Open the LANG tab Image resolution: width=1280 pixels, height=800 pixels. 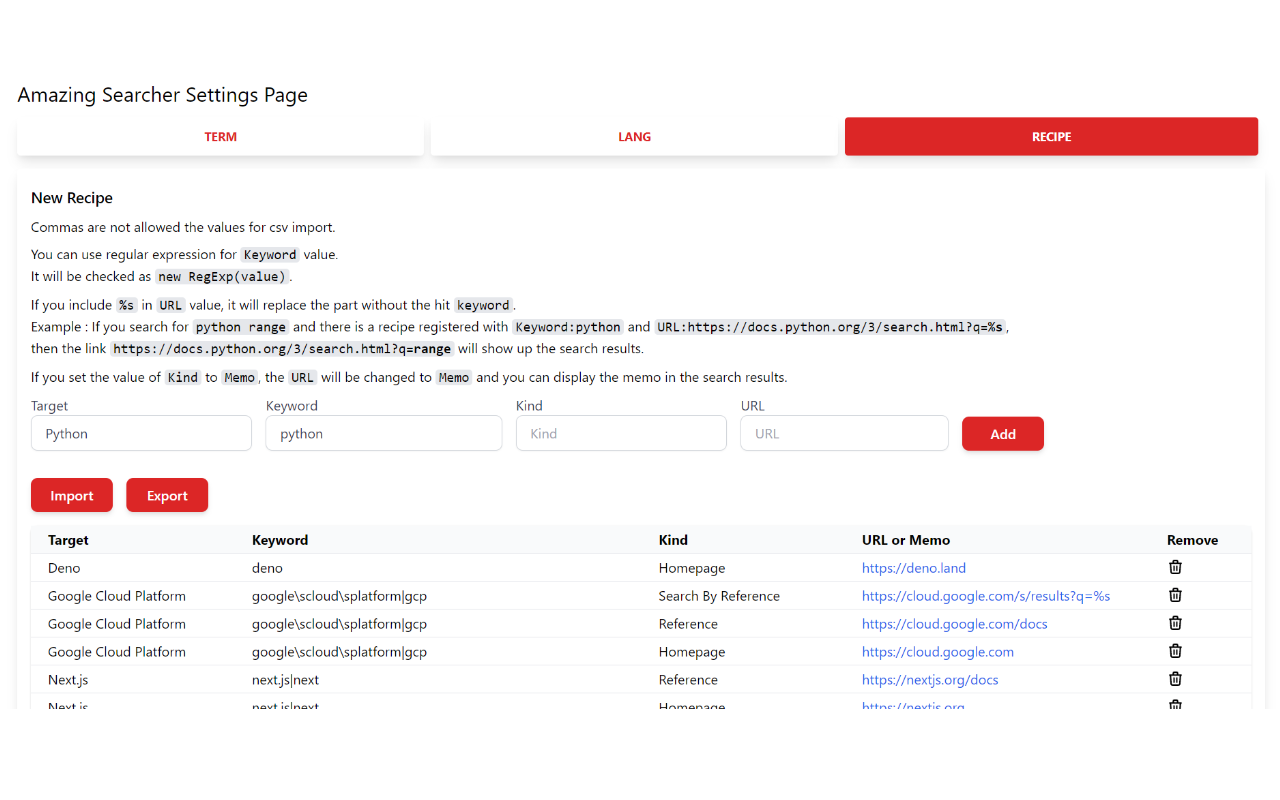634,137
